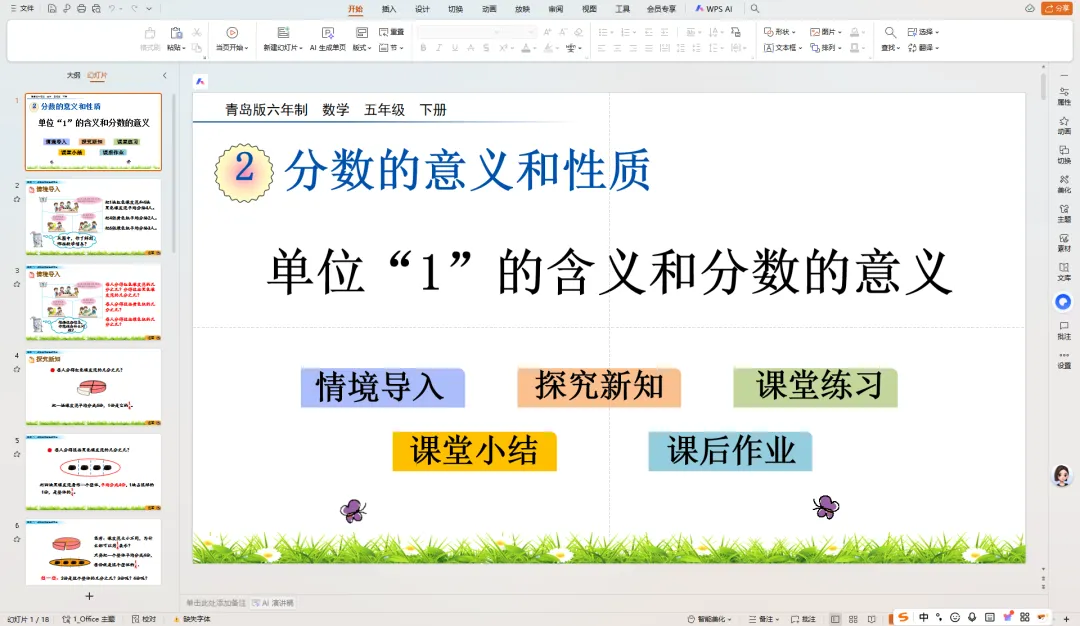1080x626 pixels.
Task: Click the save icon in quick access bar
Action: [x=52, y=8]
